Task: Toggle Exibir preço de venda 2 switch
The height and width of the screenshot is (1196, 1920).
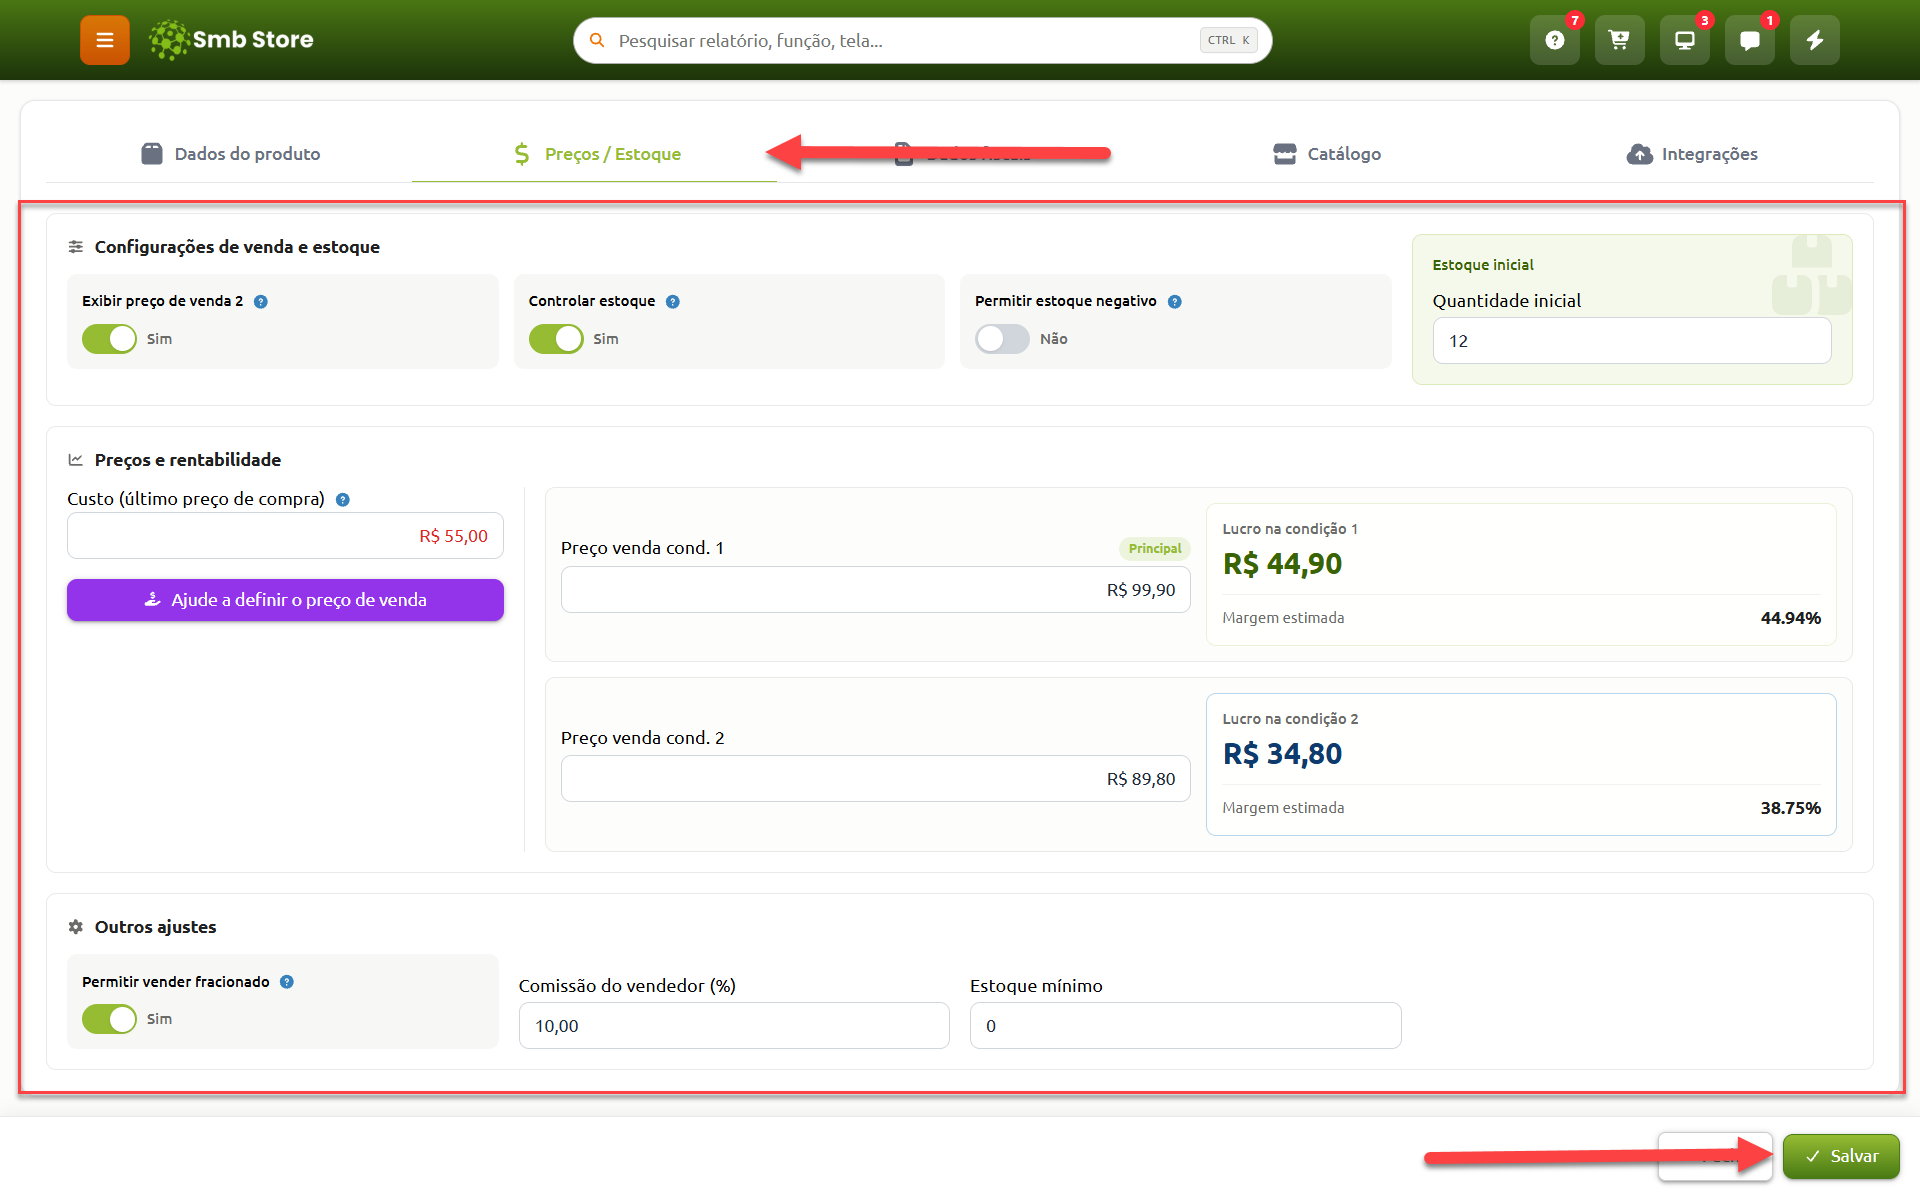Action: click(109, 339)
